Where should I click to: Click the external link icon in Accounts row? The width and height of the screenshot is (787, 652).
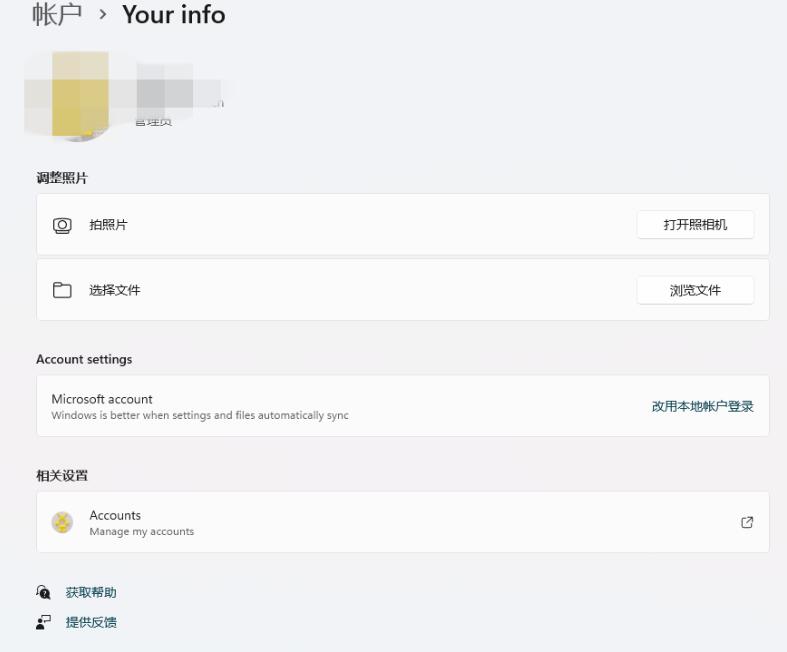coord(747,522)
